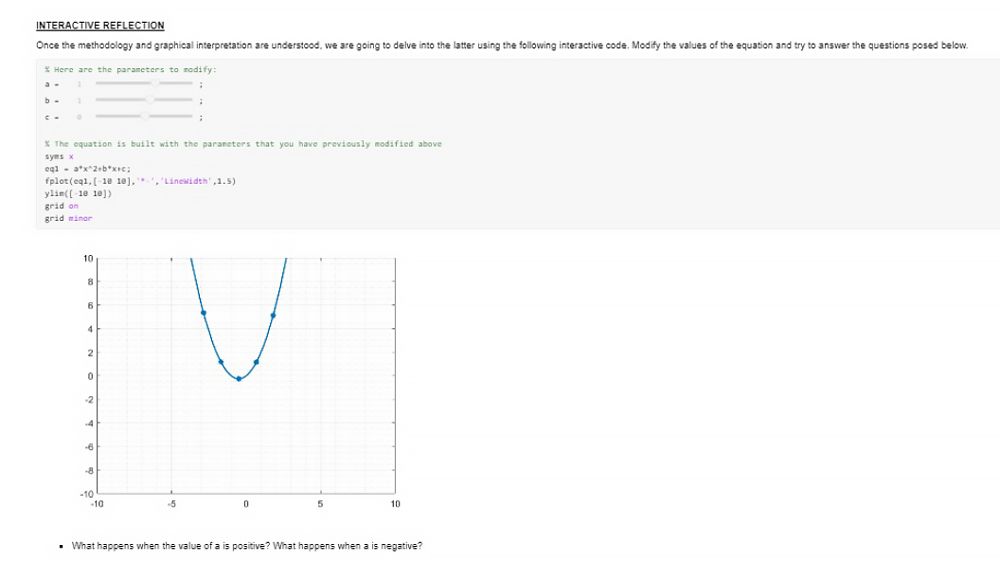The width and height of the screenshot is (1000, 563).
Task: Click the 'grid on' code line
Action: 61,206
